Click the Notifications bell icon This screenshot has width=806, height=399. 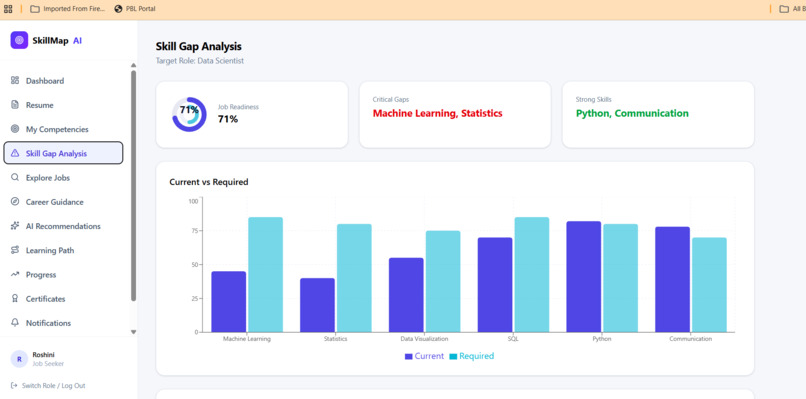coord(15,323)
